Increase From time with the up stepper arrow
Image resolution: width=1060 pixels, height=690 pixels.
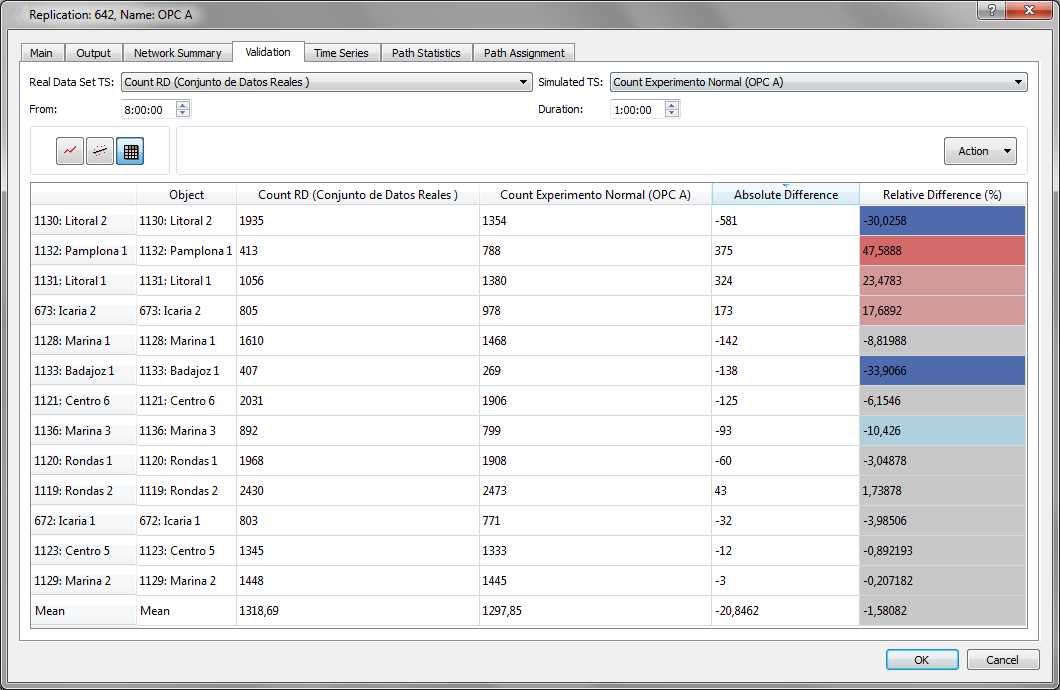click(182, 105)
